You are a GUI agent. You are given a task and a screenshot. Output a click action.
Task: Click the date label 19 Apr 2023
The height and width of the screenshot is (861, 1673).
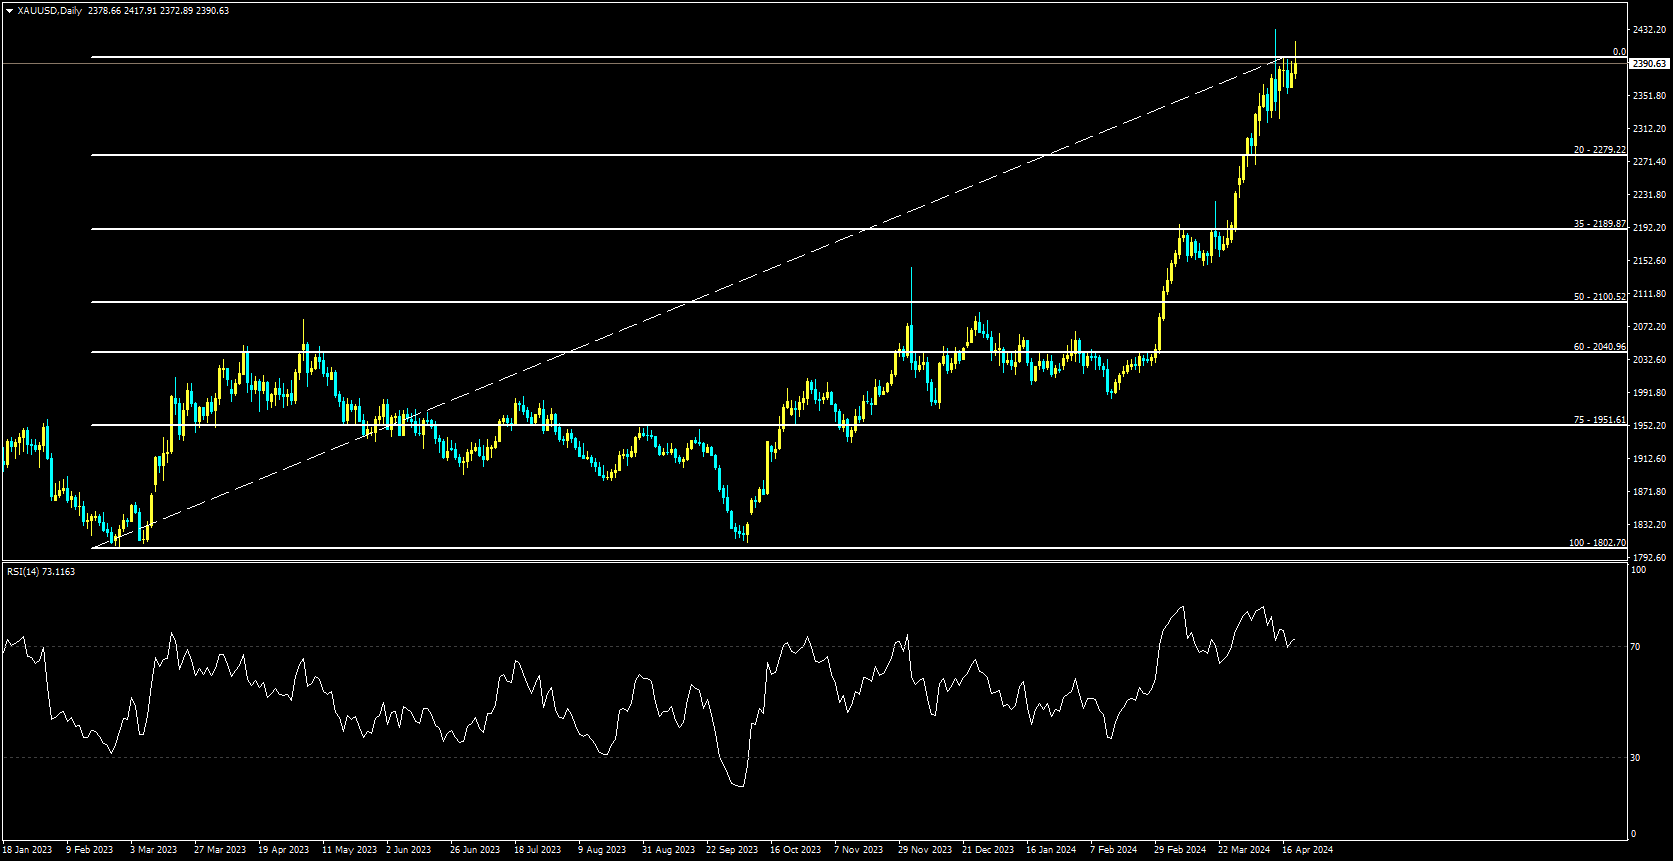click(x=283, y=850)
